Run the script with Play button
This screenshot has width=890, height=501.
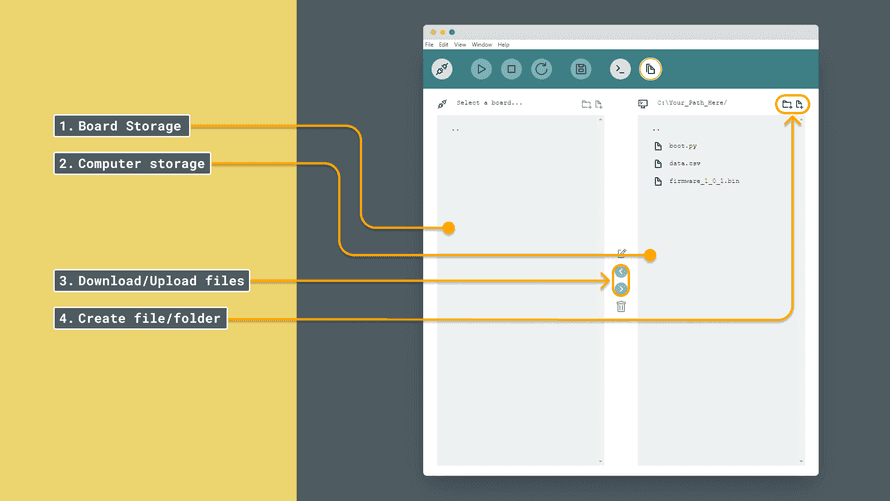(481, 69)
